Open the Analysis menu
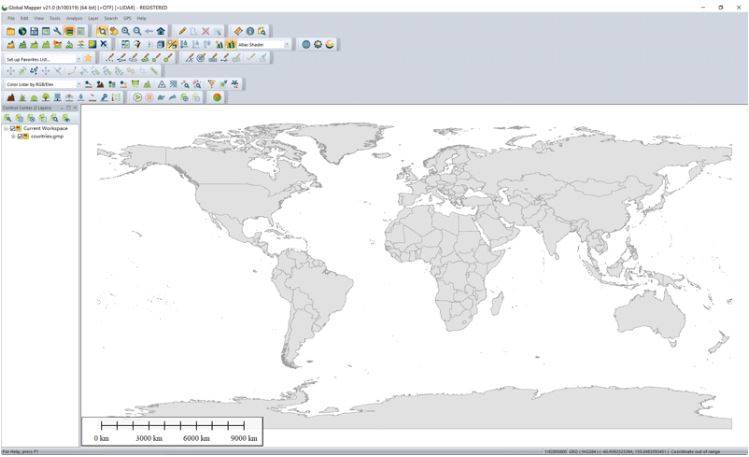Viewport: 749px width, 457px height. point(74,18)
